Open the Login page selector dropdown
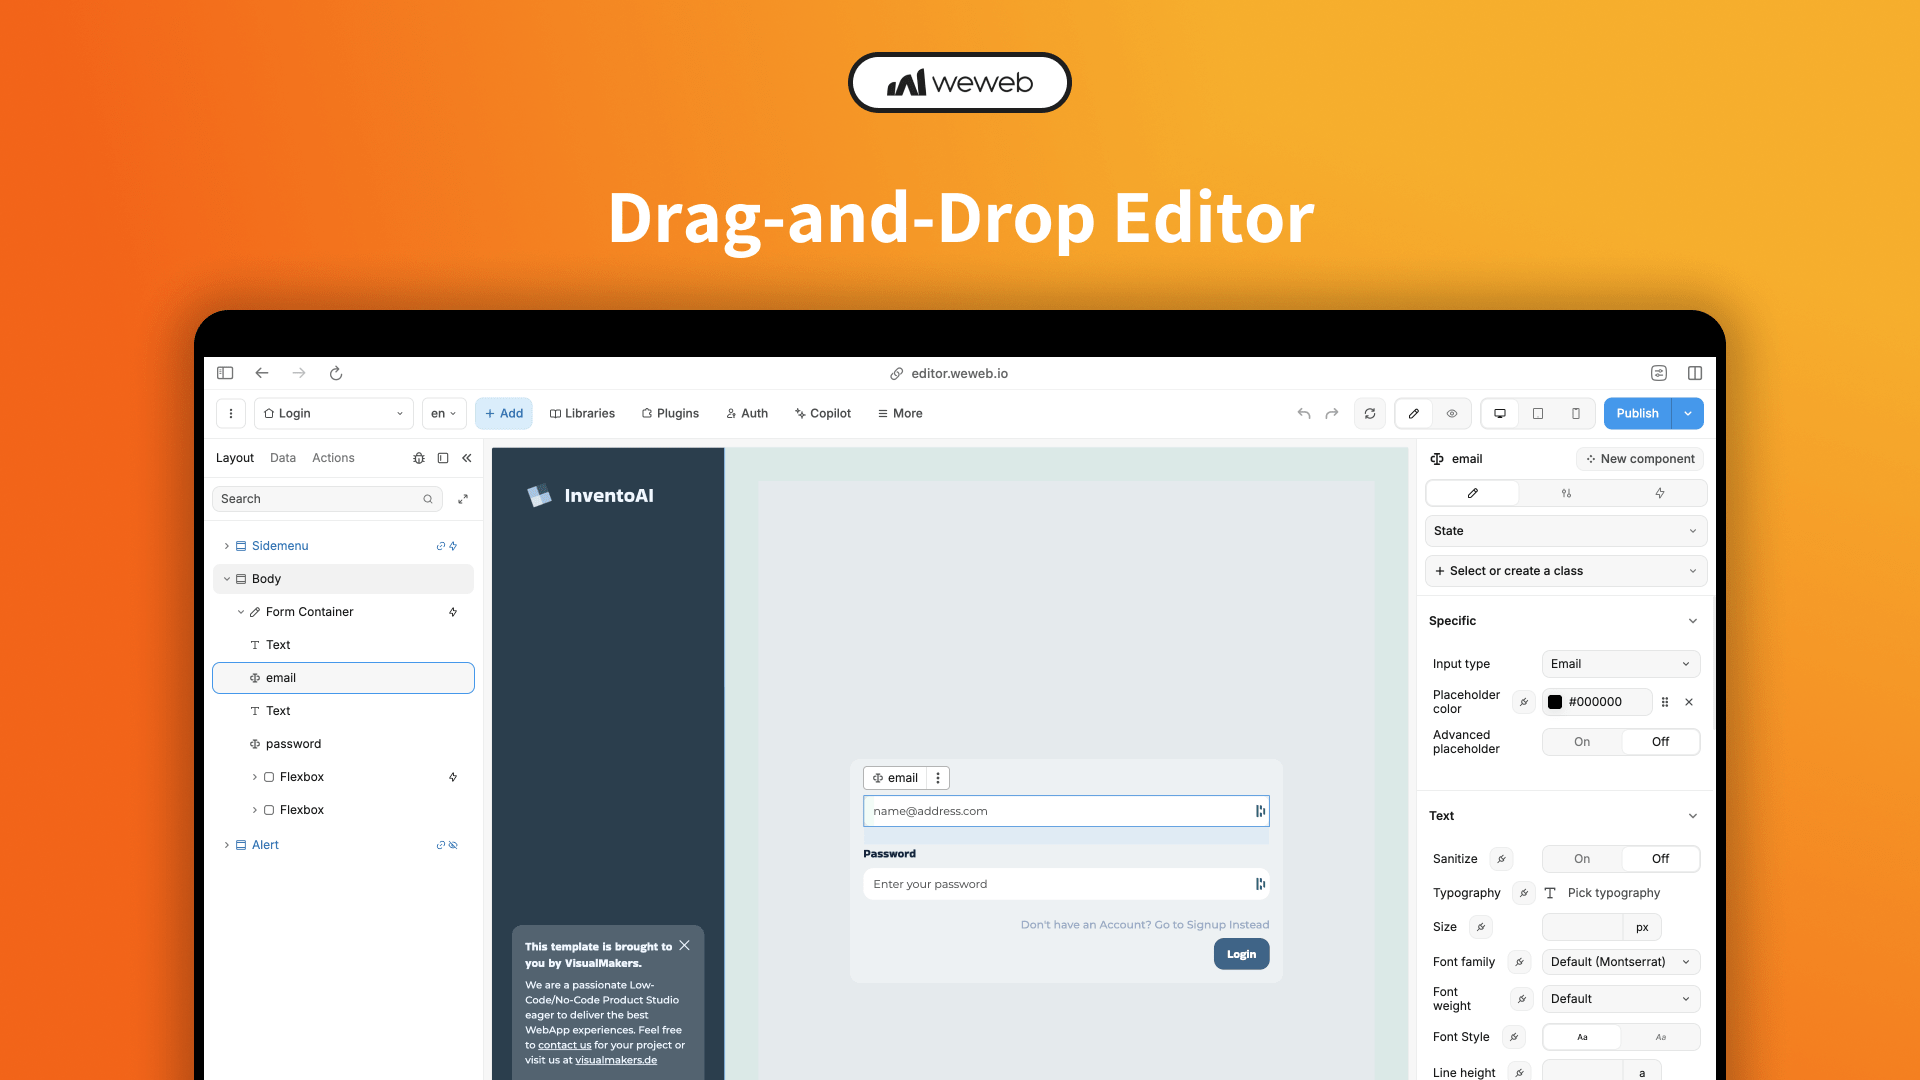The width and height of the screenshot is (1920, 1080). pos(334,413)
